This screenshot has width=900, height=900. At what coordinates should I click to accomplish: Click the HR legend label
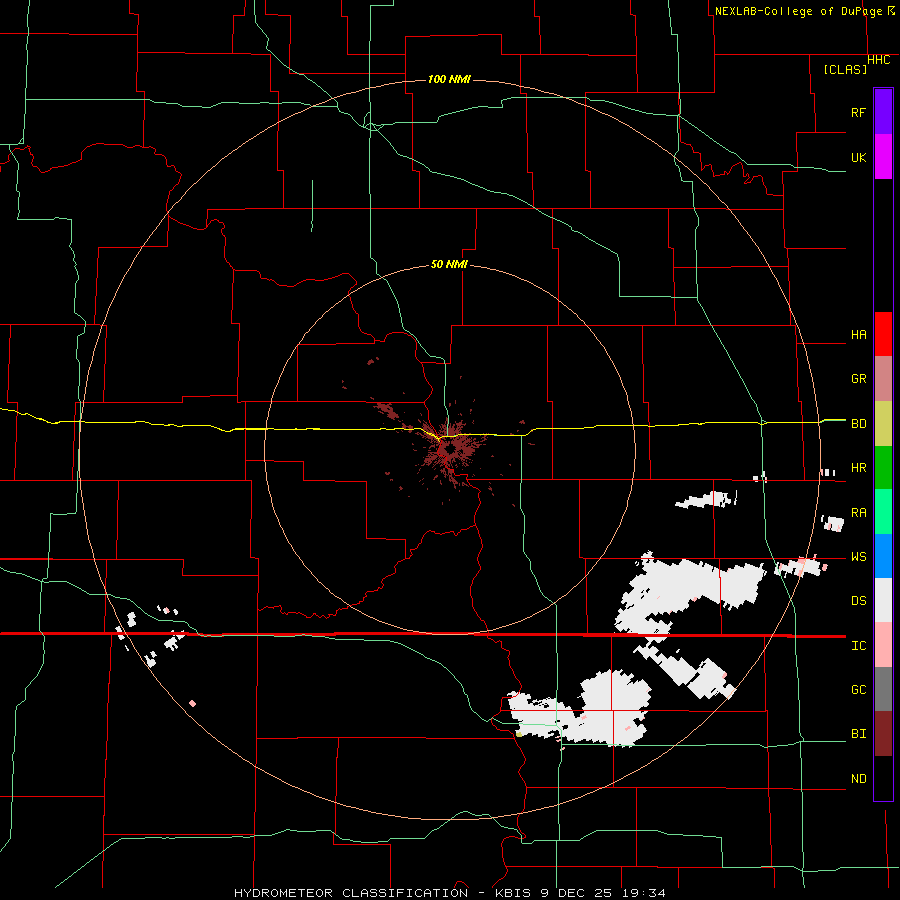858,468
